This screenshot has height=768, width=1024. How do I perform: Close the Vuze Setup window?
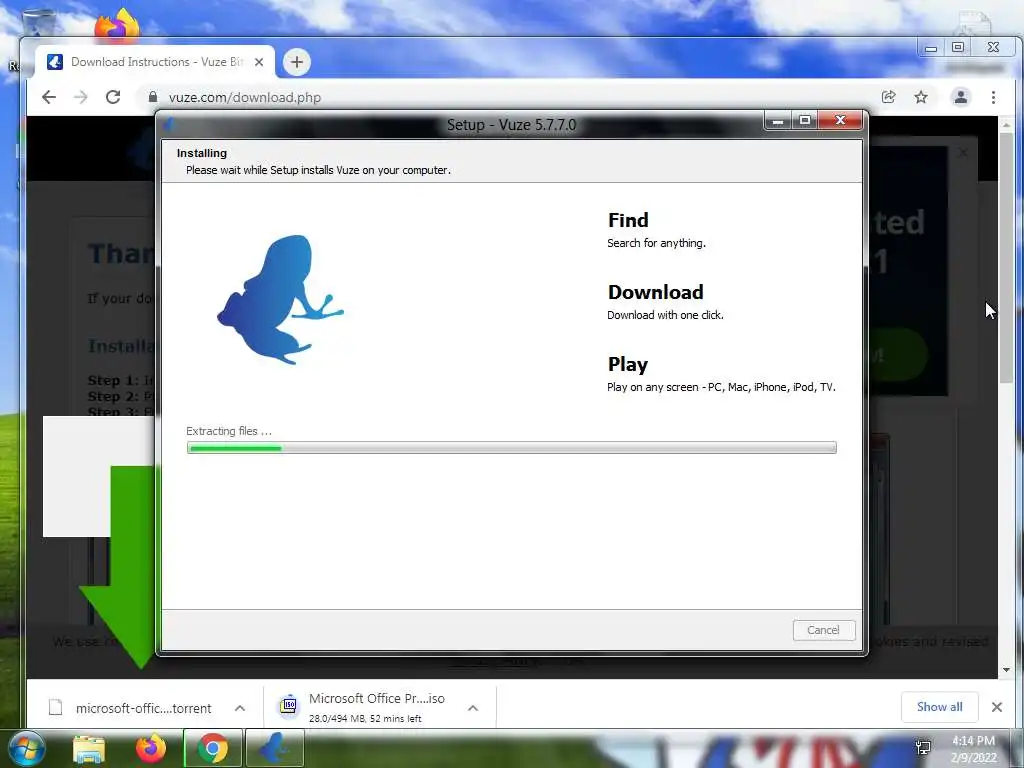click(x=840, y=121)
